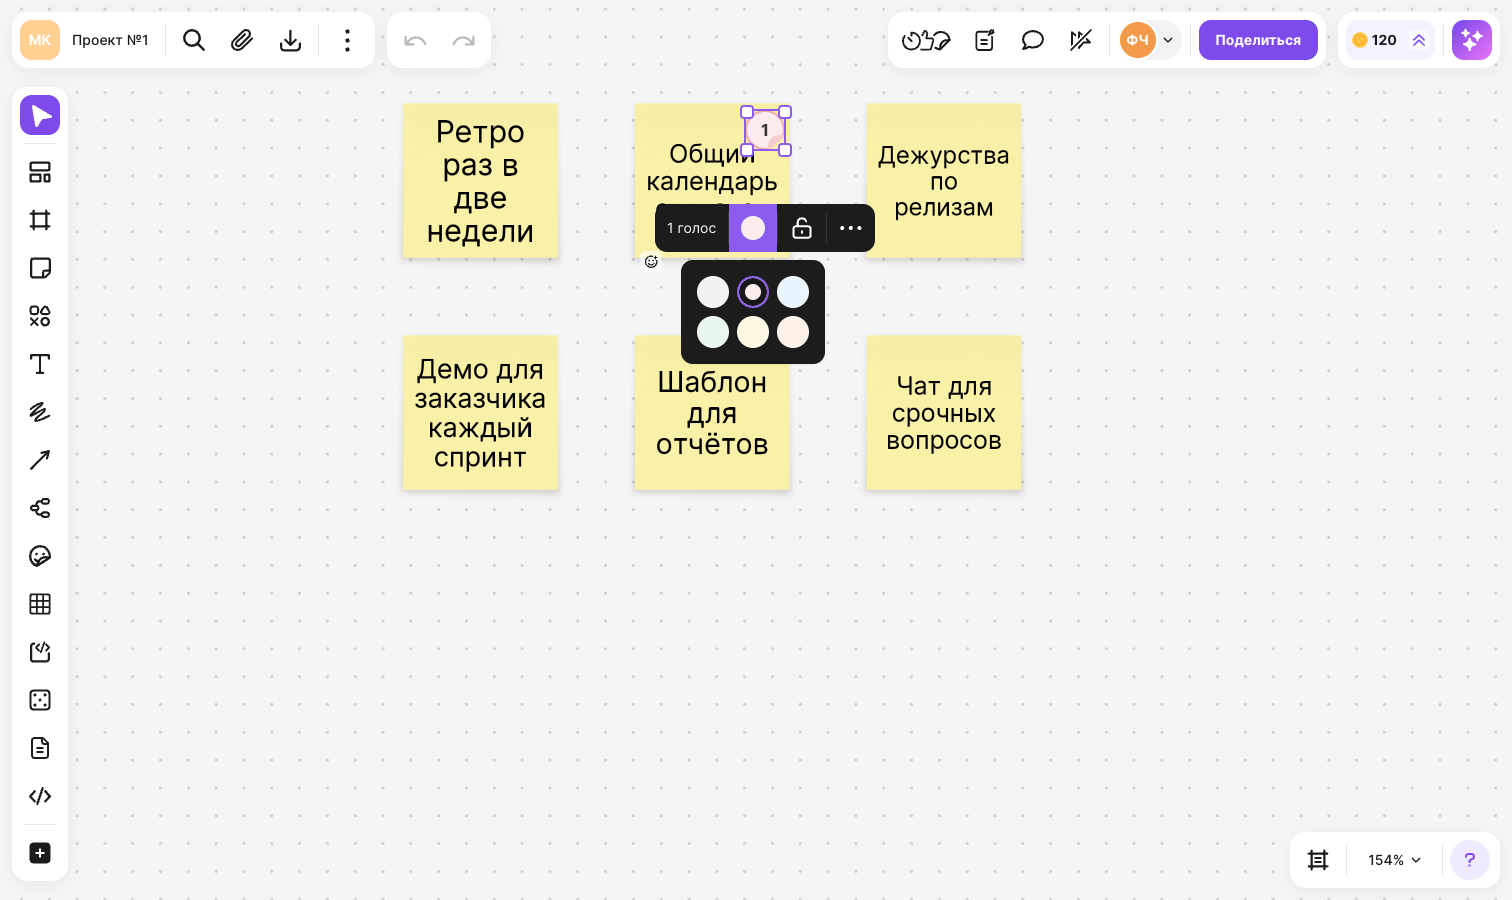
Task: Click the paperclip attach icon
Action: click(242, 40)
